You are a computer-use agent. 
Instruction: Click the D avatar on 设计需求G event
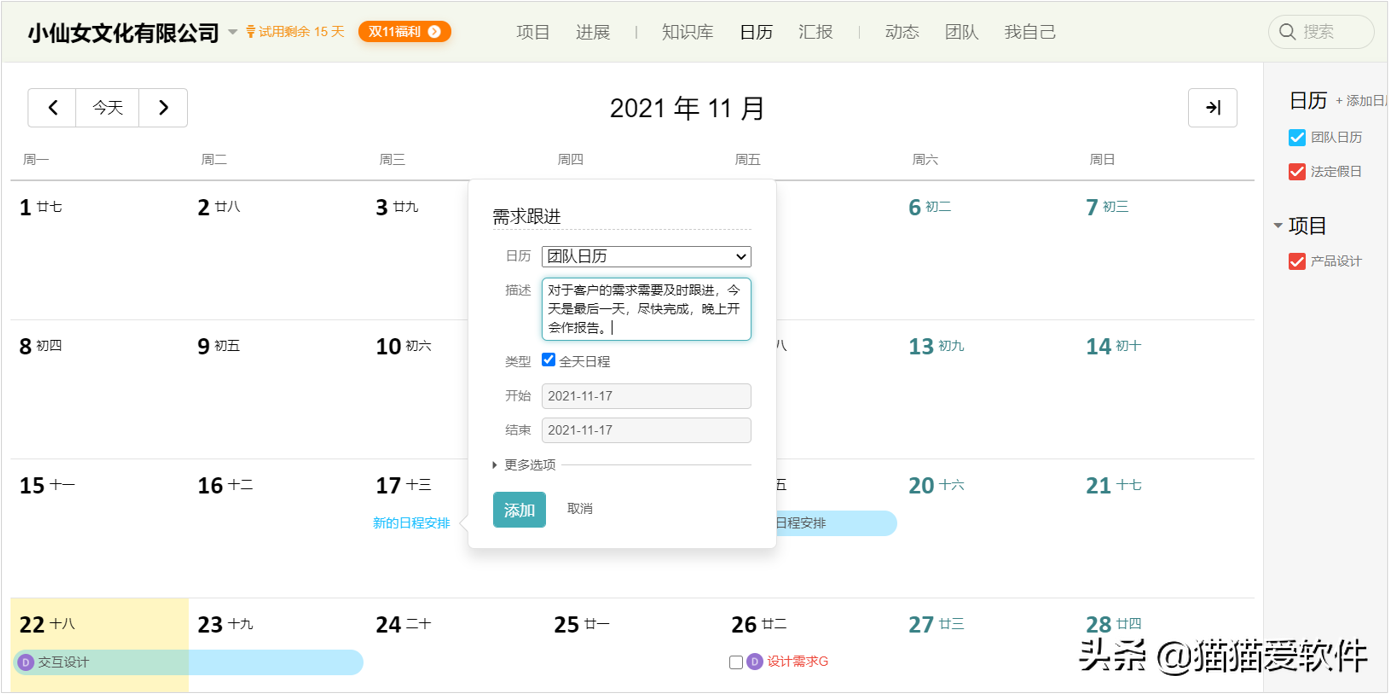coord(754,661)
